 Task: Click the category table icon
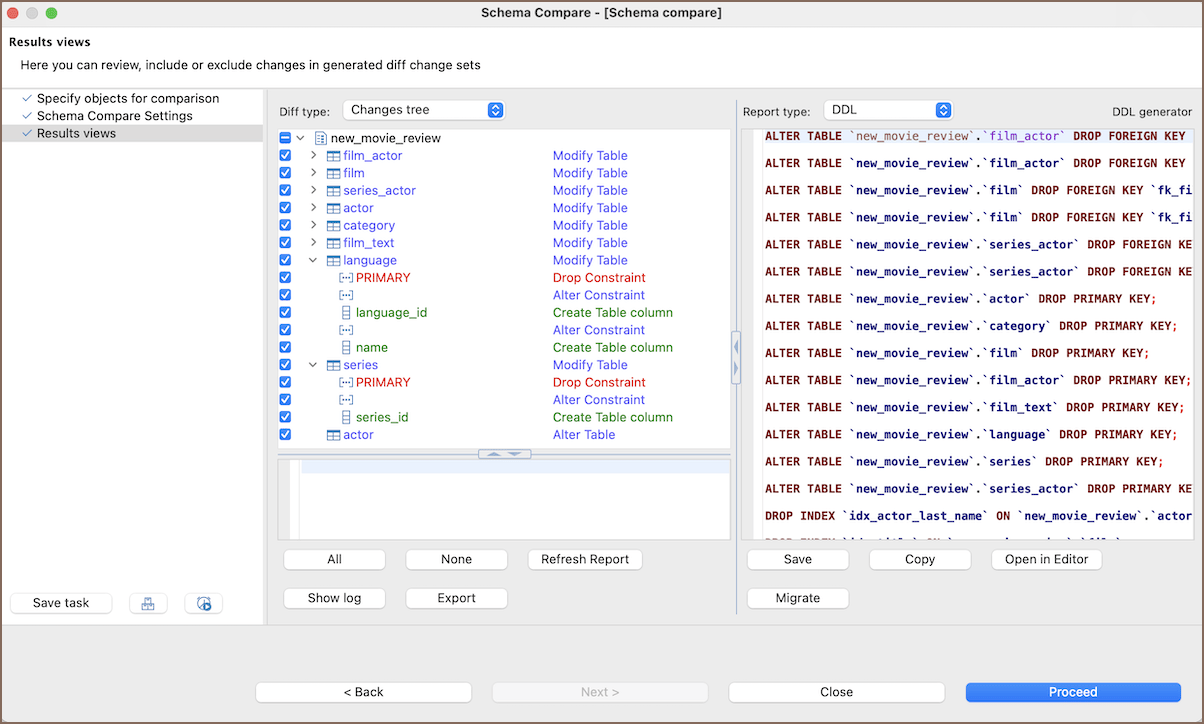click(334, 226)
